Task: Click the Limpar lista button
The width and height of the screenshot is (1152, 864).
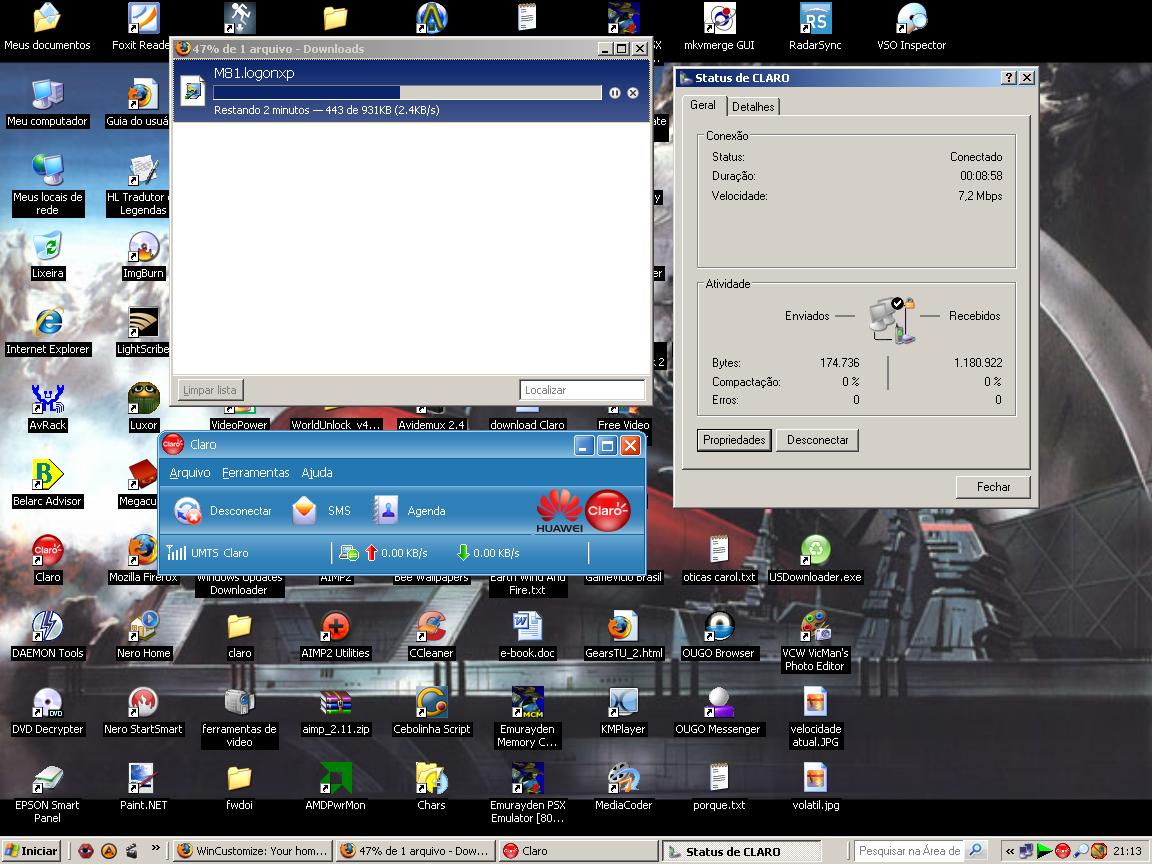Action: pyautogui.click(x=209, y=390)
